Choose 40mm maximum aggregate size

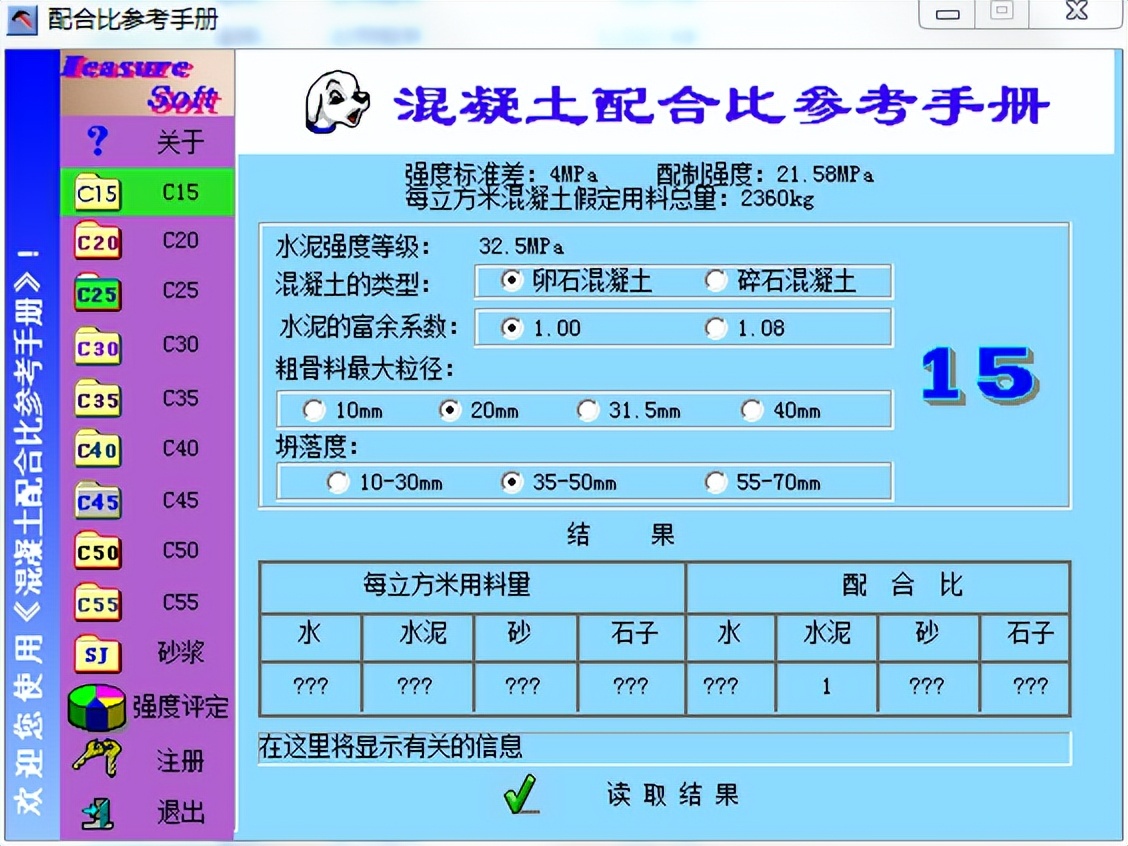coord(752,409)
